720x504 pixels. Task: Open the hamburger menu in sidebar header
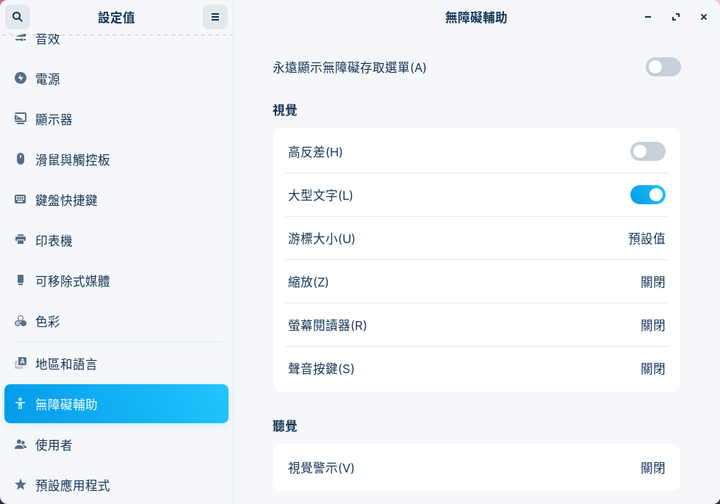click(215, 17)
